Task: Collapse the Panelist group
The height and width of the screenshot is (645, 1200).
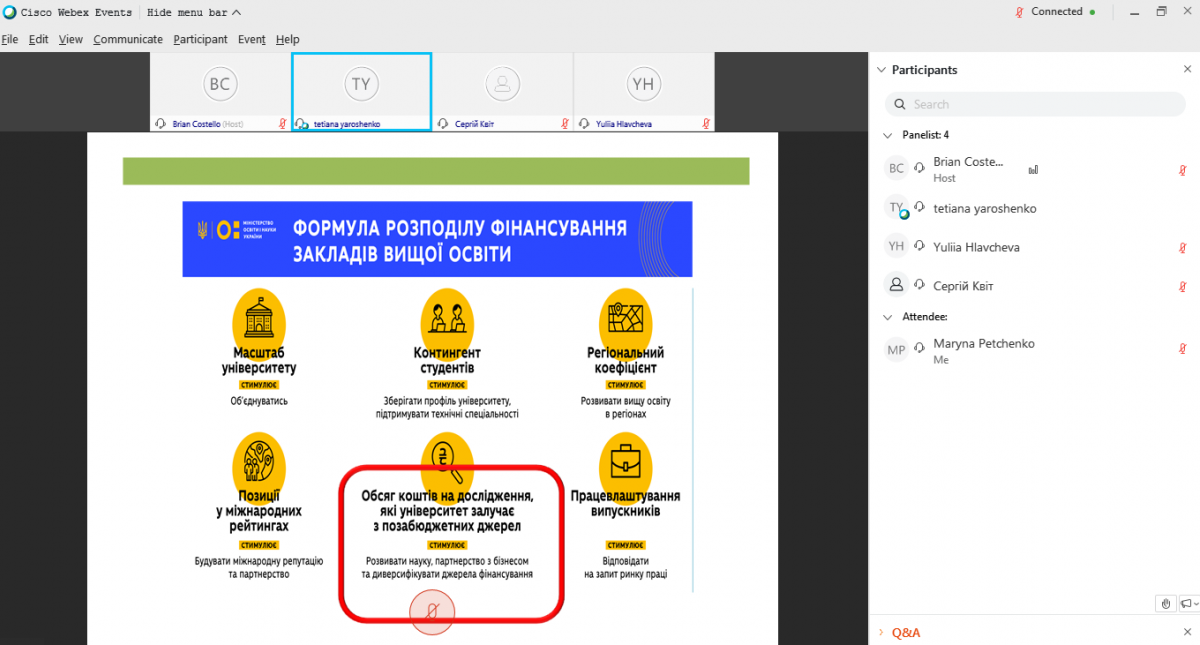Action: coord(887,135)
